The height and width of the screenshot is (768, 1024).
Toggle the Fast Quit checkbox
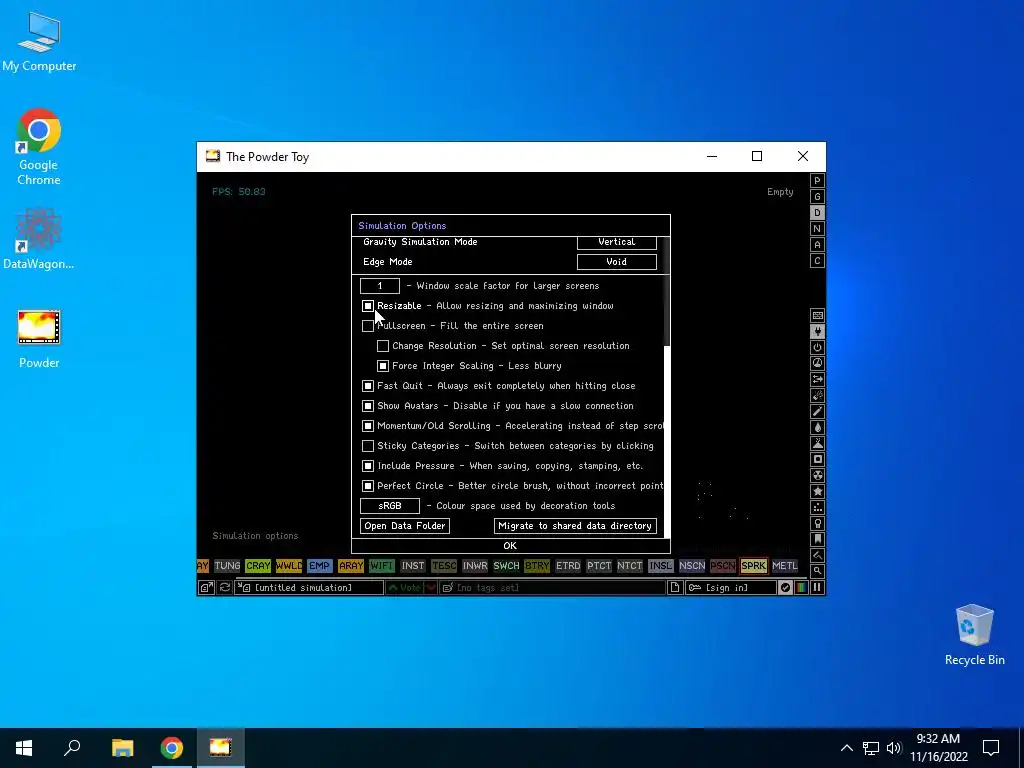coord(368,386)
